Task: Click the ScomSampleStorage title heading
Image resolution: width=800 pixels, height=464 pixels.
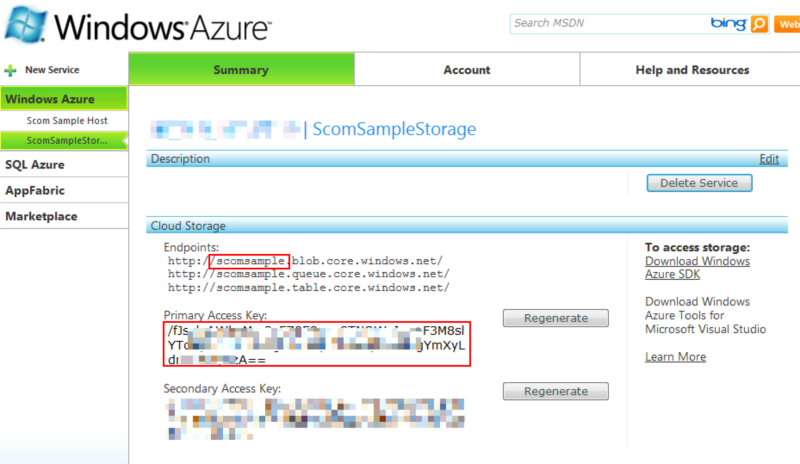Action: [394, 129]
